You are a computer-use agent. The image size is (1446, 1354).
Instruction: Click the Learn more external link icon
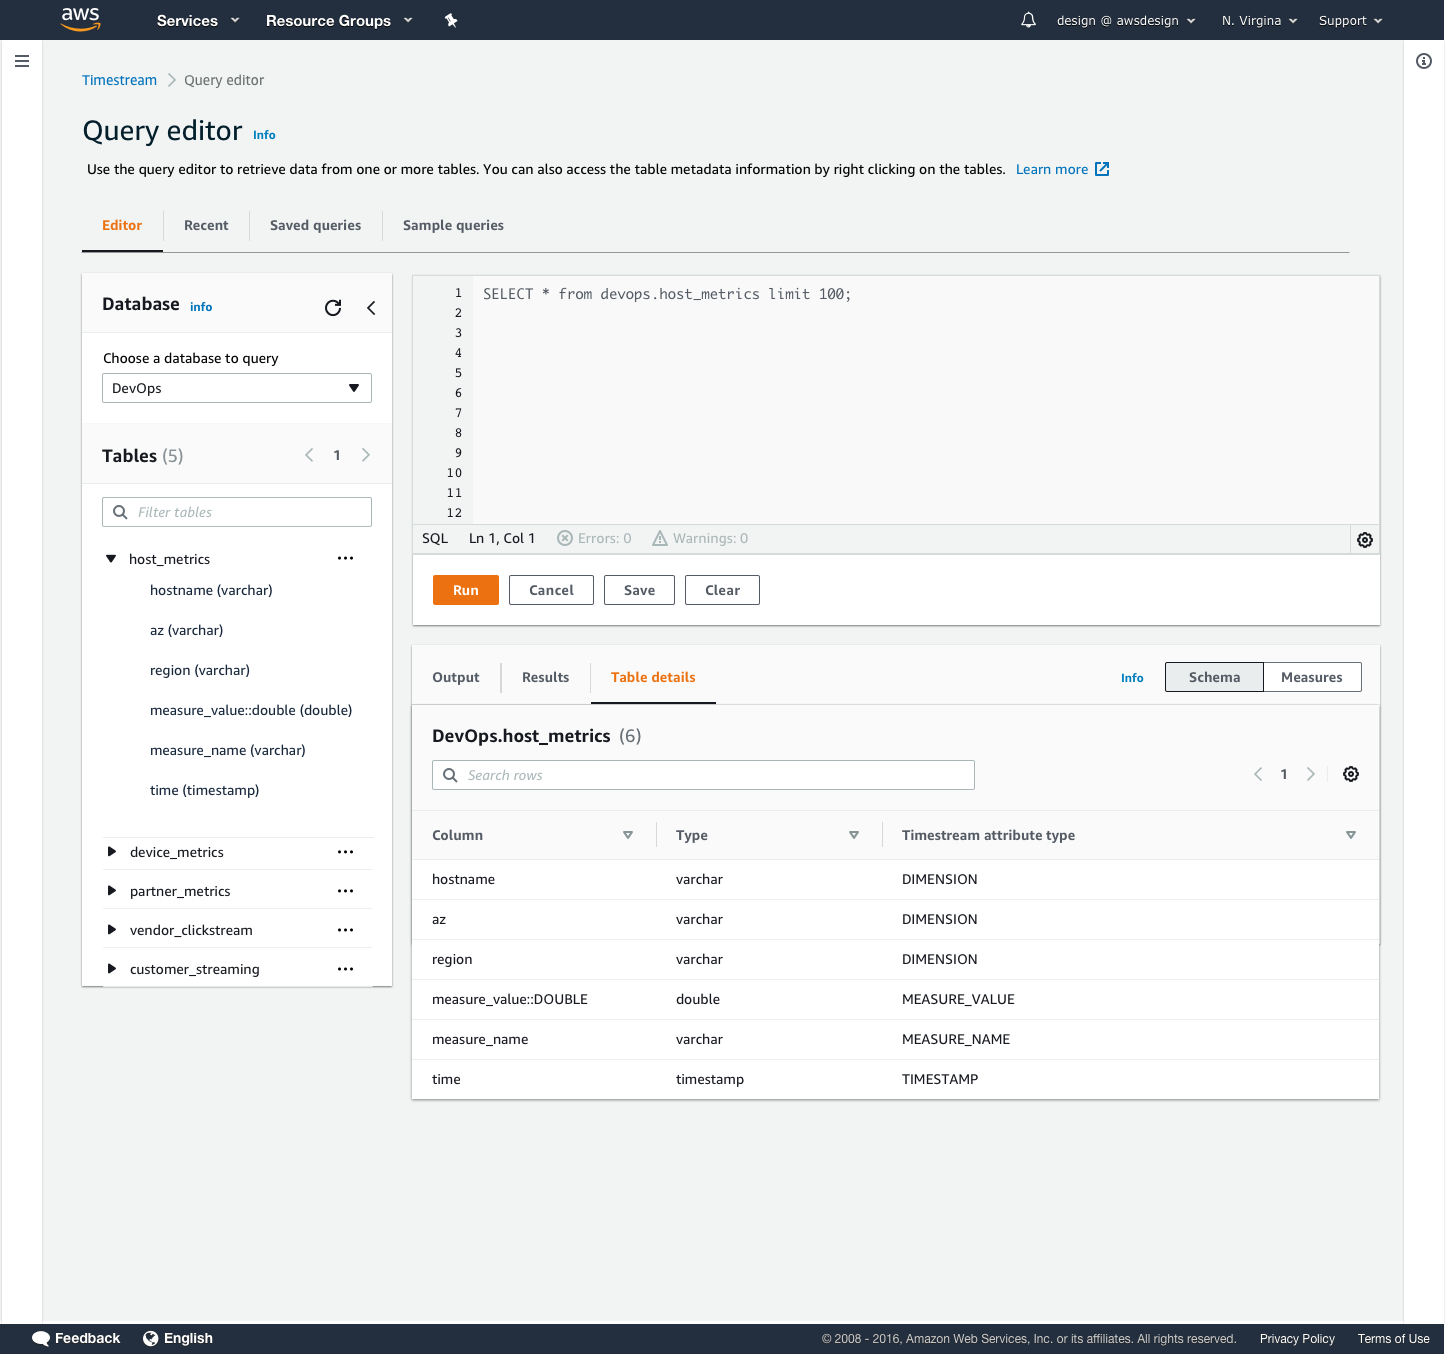(x=1102, y=169)
